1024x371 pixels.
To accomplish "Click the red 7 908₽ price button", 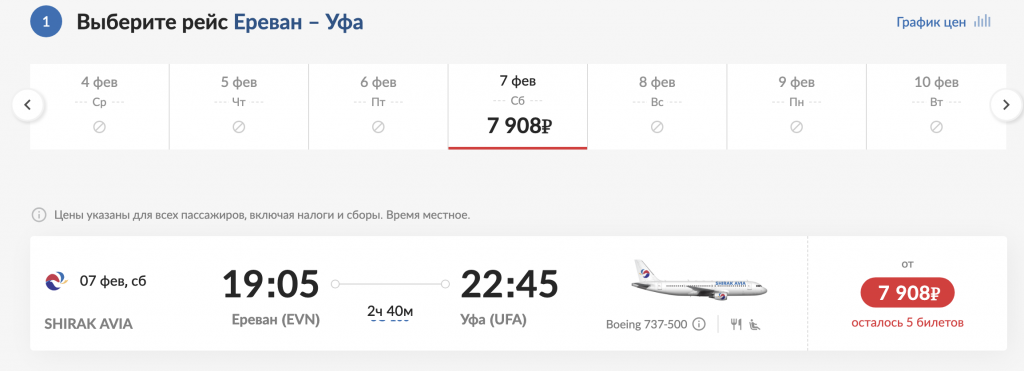I will pyautogui.click(x=908, y=294).
